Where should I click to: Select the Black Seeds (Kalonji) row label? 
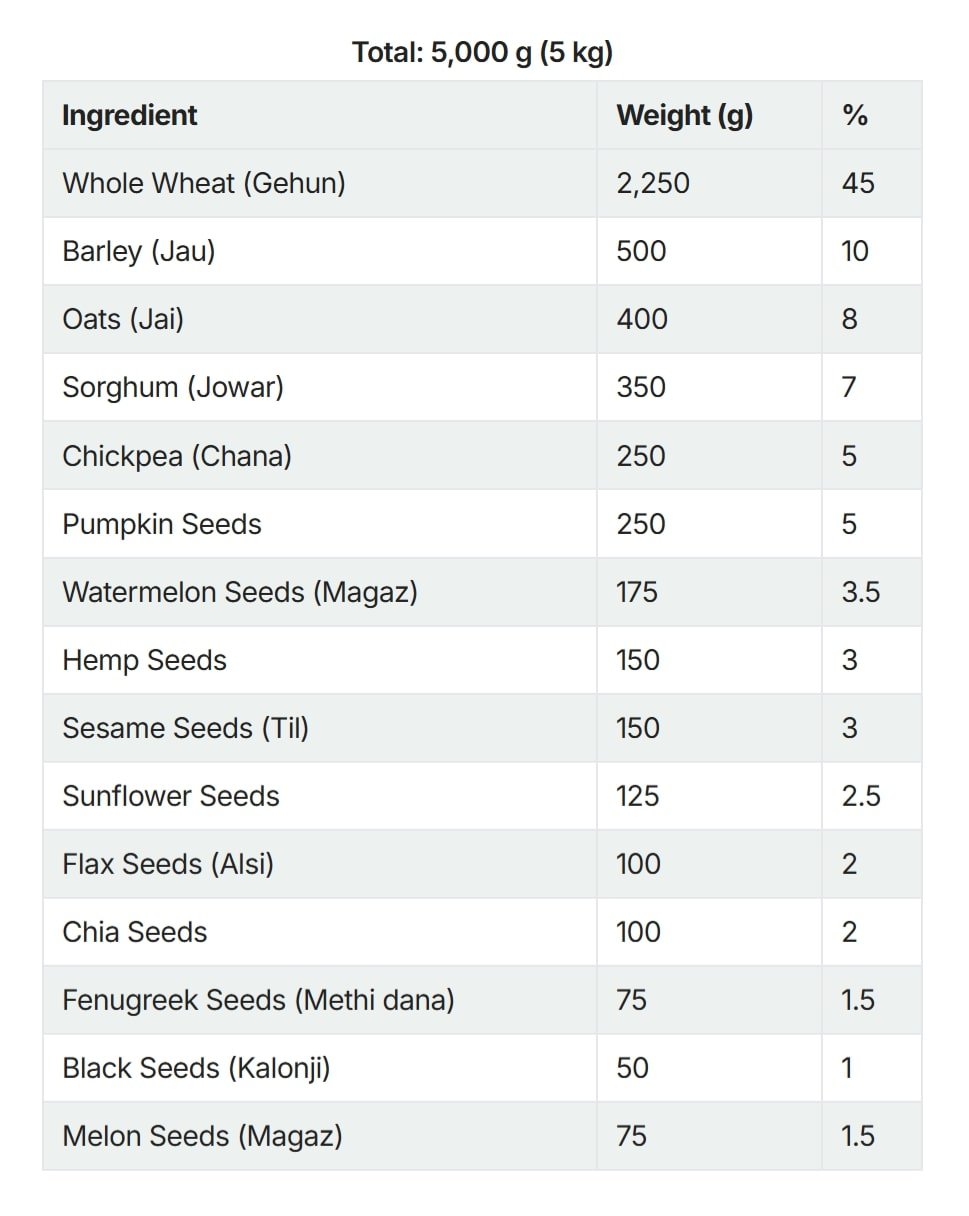click(x=196, y=1068)
